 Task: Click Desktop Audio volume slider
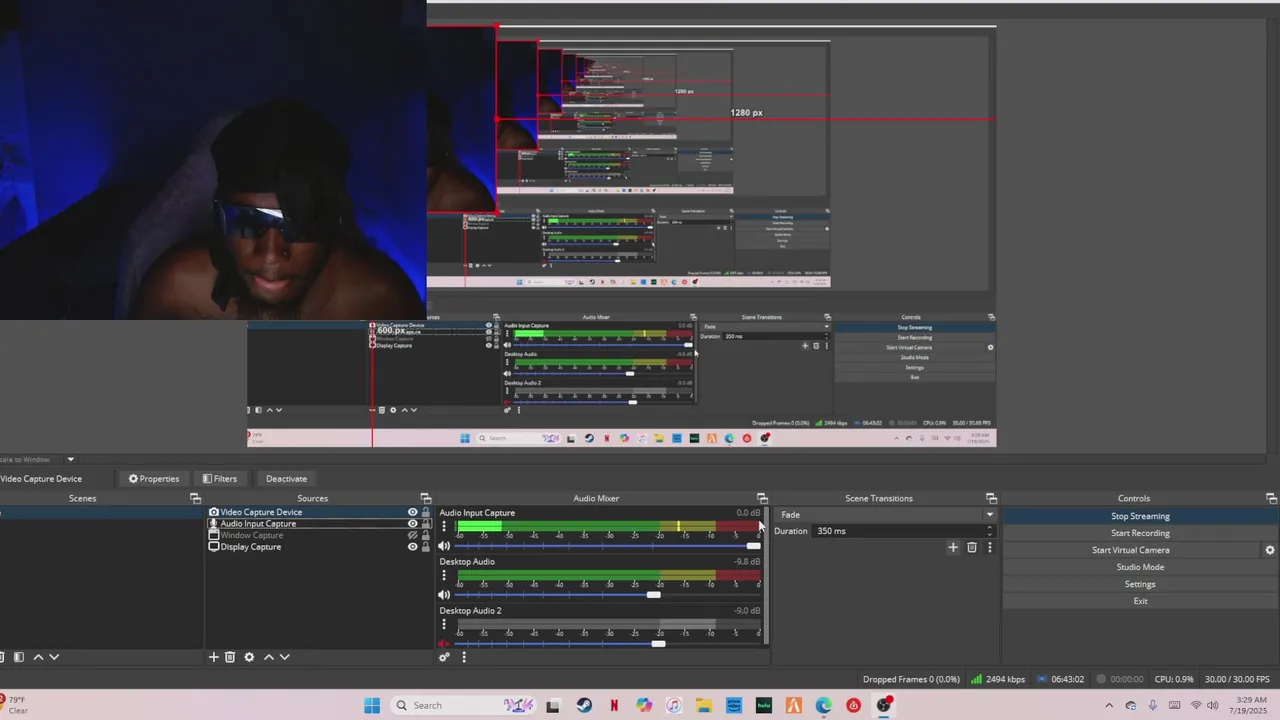tap(607, 595)
